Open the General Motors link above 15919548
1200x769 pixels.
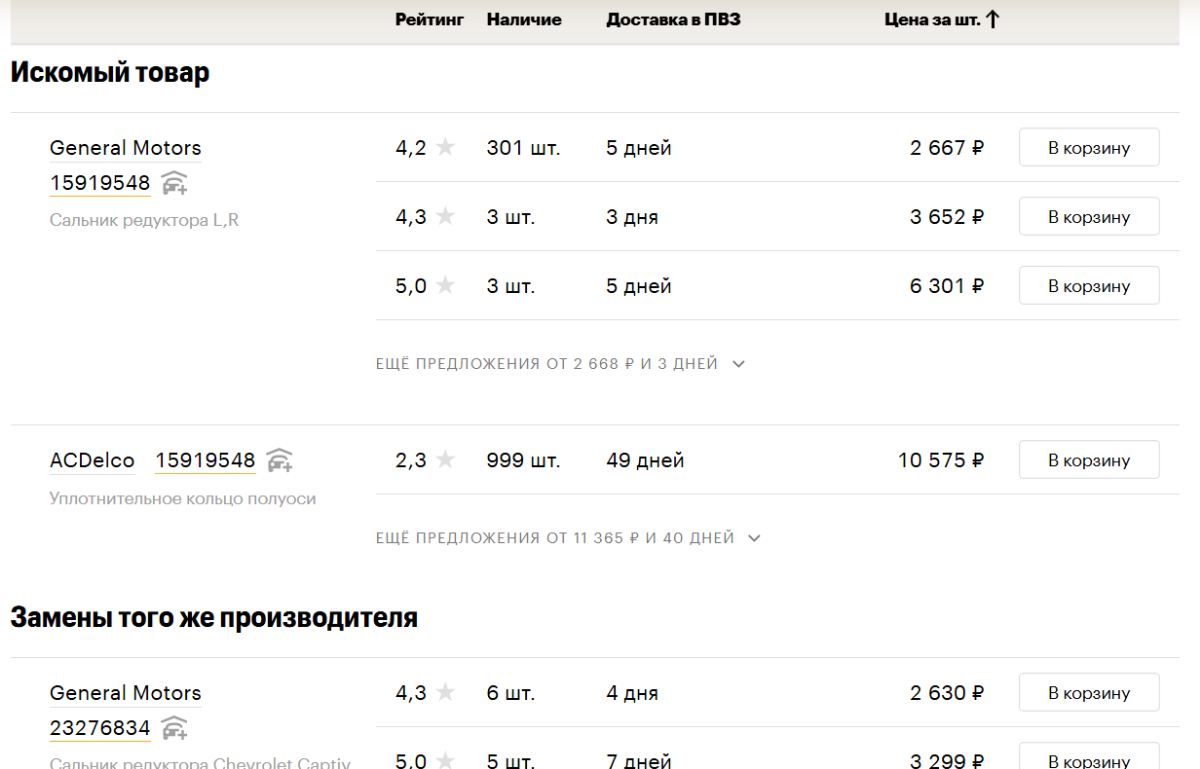click(125, 148)
